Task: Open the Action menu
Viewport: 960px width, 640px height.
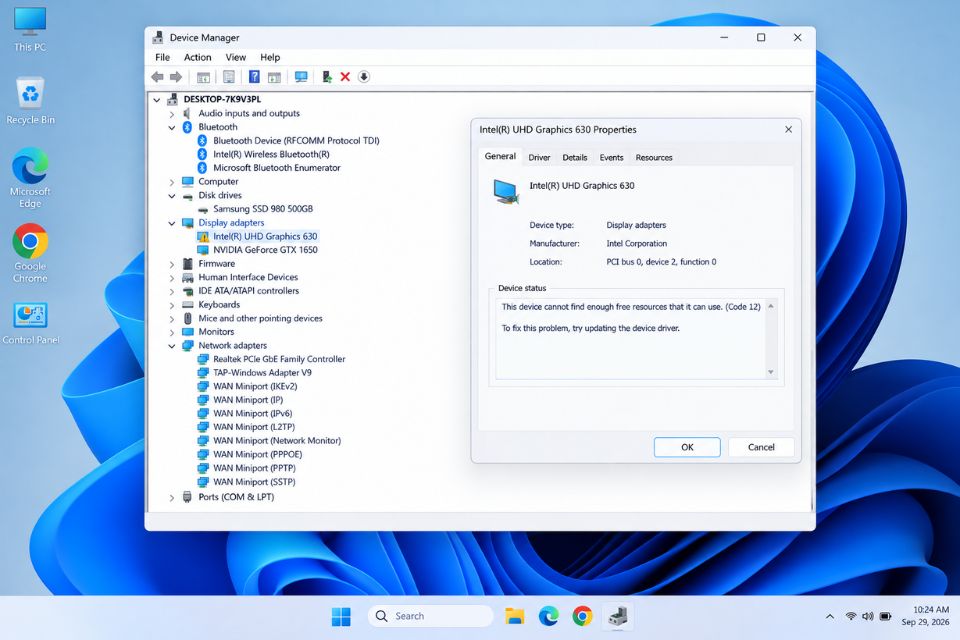Action: (x=197, y=57)
